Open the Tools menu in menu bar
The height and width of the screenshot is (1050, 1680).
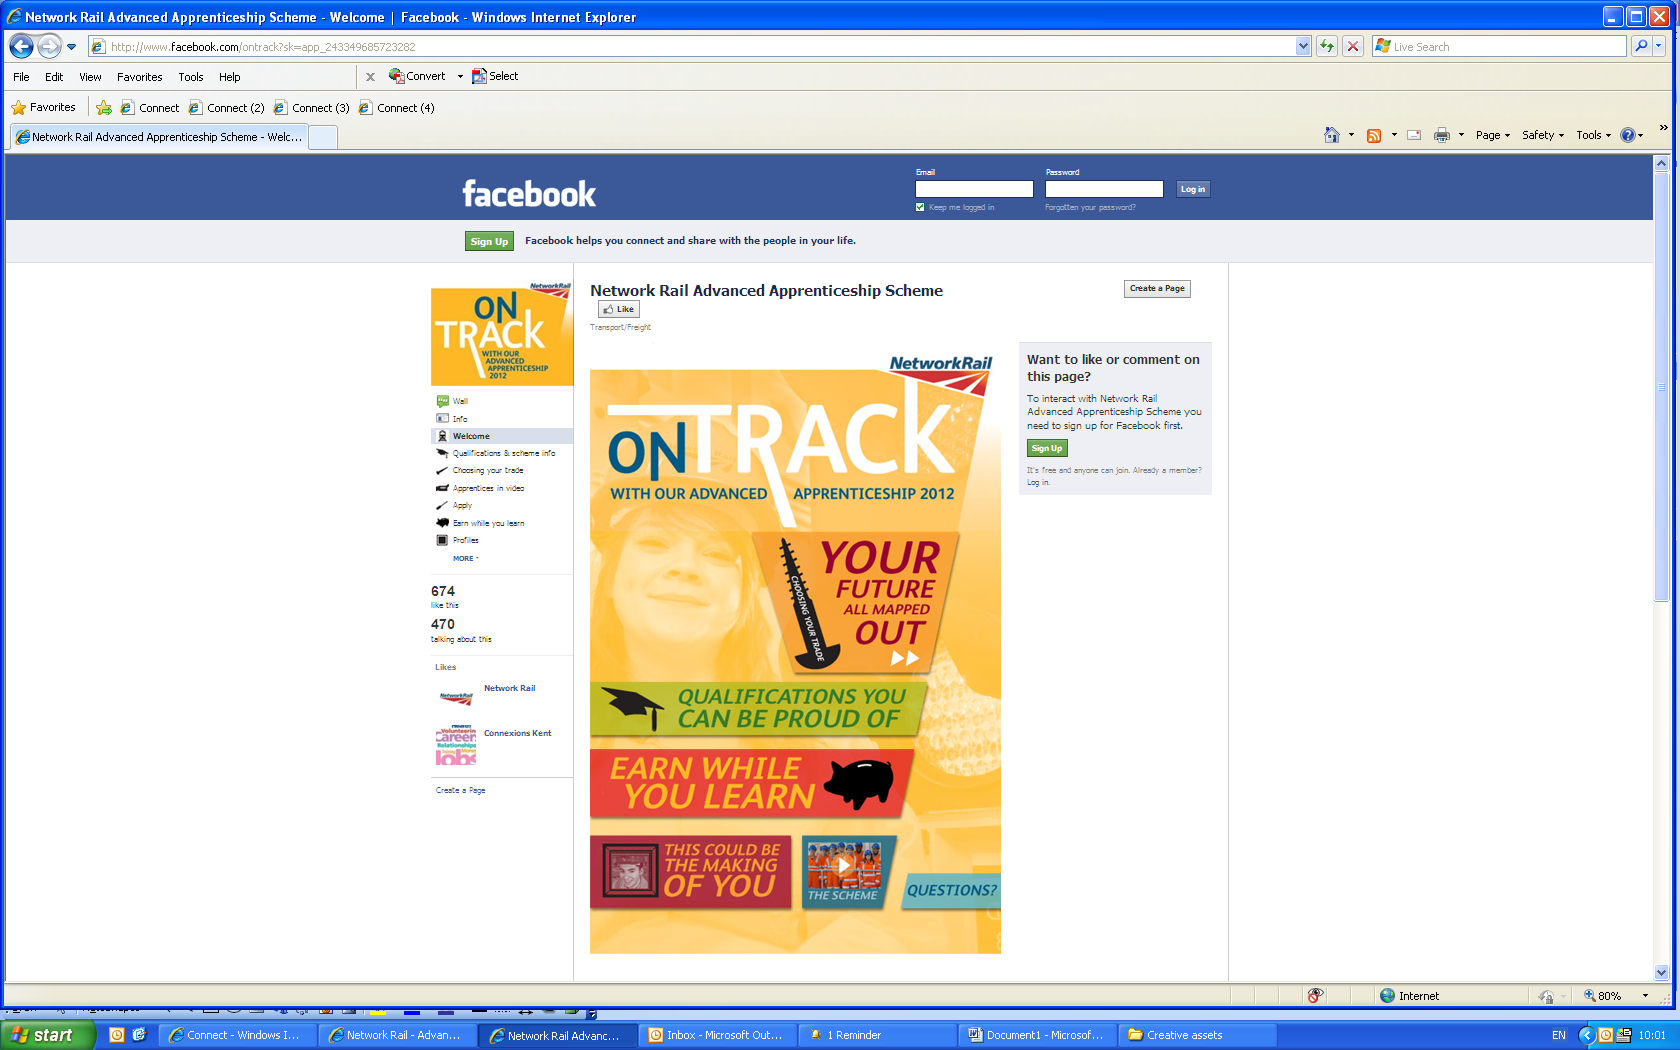190,77
